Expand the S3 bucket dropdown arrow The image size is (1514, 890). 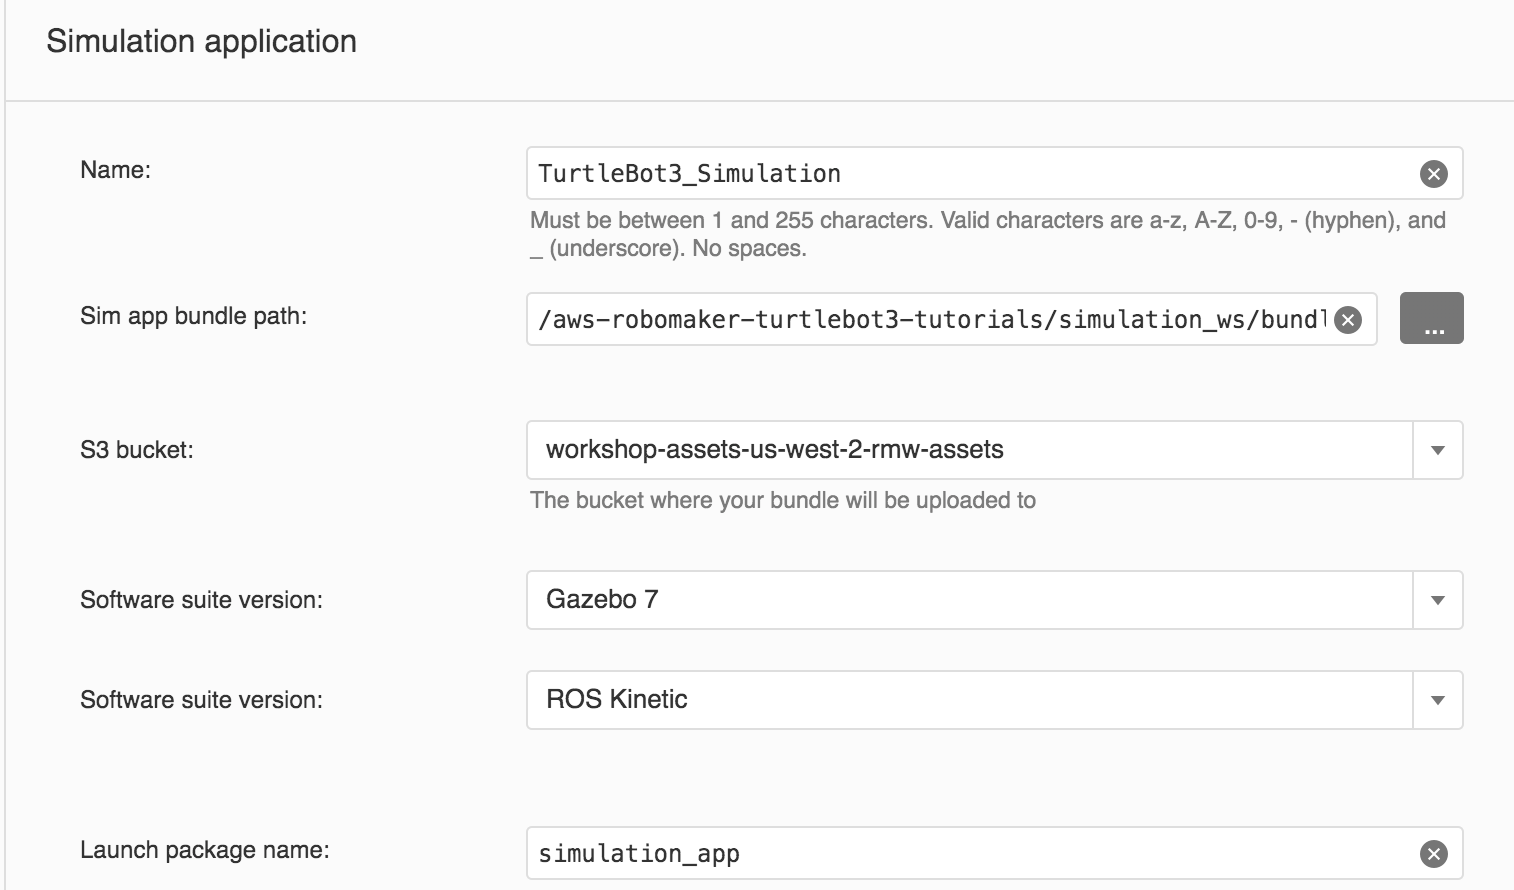click(1437, 450)
